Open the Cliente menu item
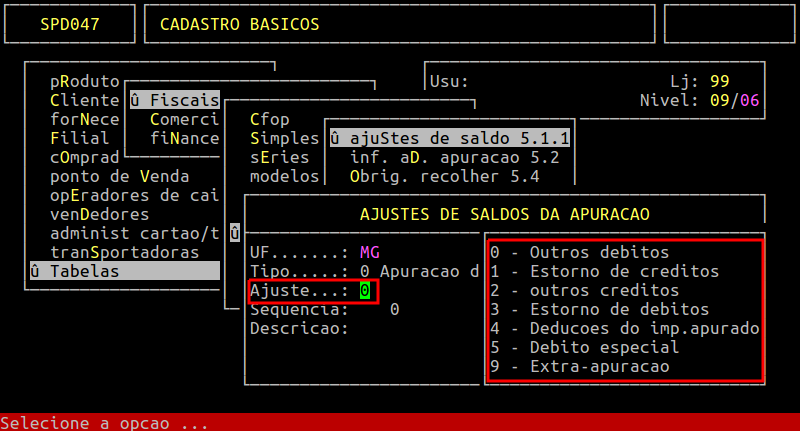The width and height of the screenshot is (800, 431). [85, 100]
